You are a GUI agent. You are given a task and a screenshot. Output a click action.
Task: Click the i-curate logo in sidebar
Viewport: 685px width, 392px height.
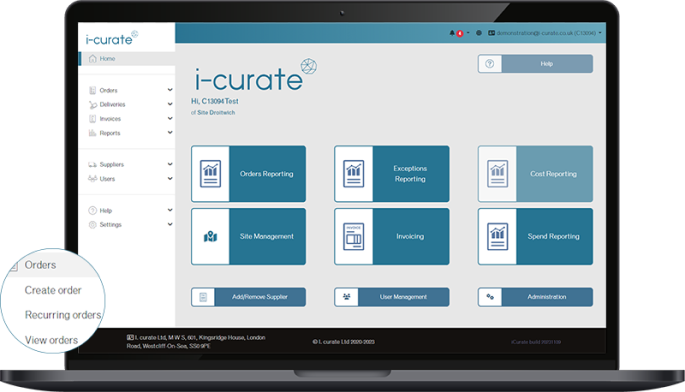[x=112, y=38]
